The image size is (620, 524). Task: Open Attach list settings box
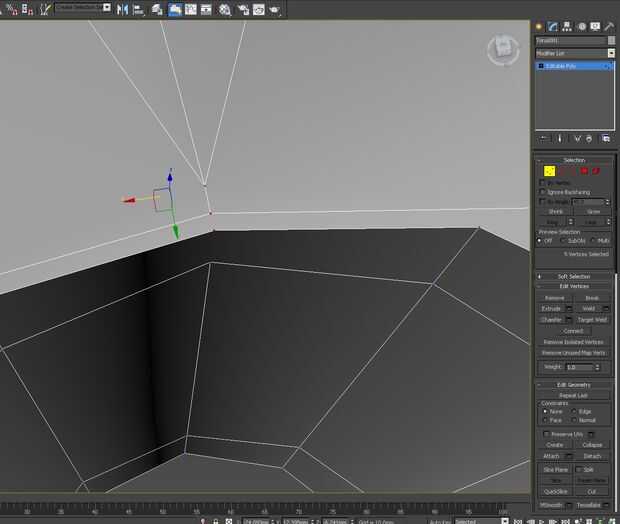pyautogui.click(x=569, y=456)
